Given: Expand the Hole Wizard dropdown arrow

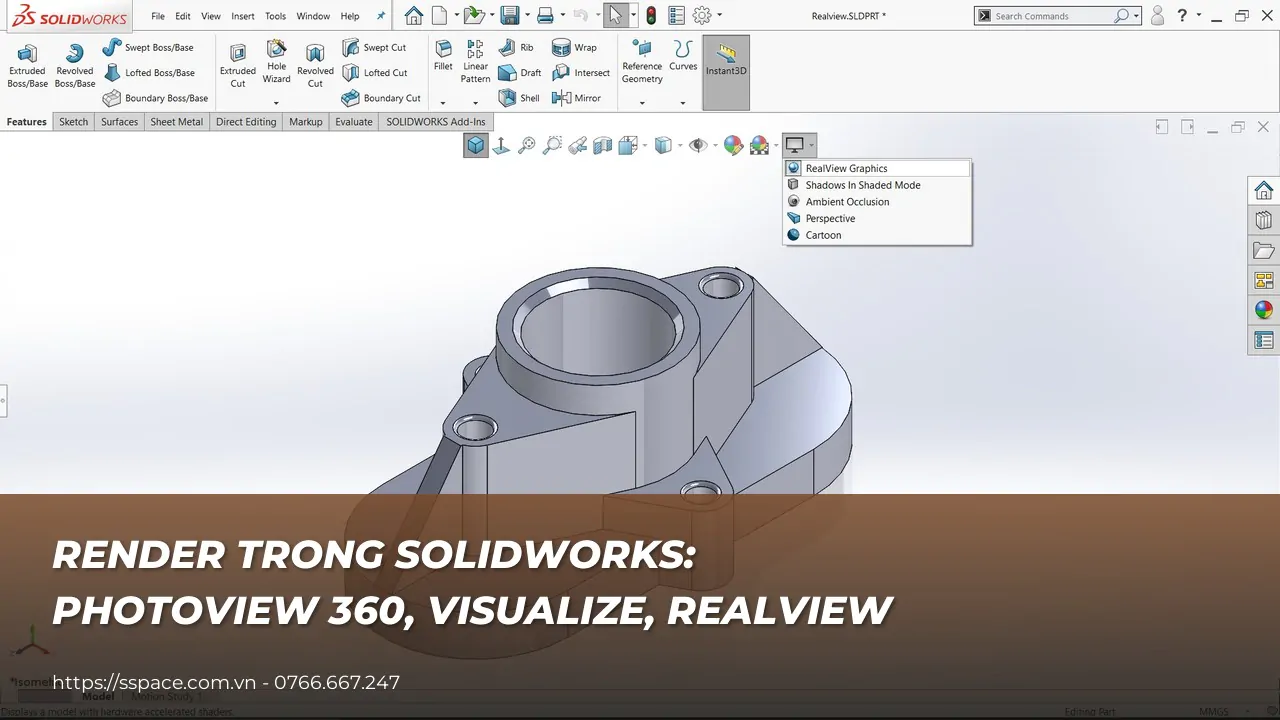Looking at the screenshot, I should (276, 102).
